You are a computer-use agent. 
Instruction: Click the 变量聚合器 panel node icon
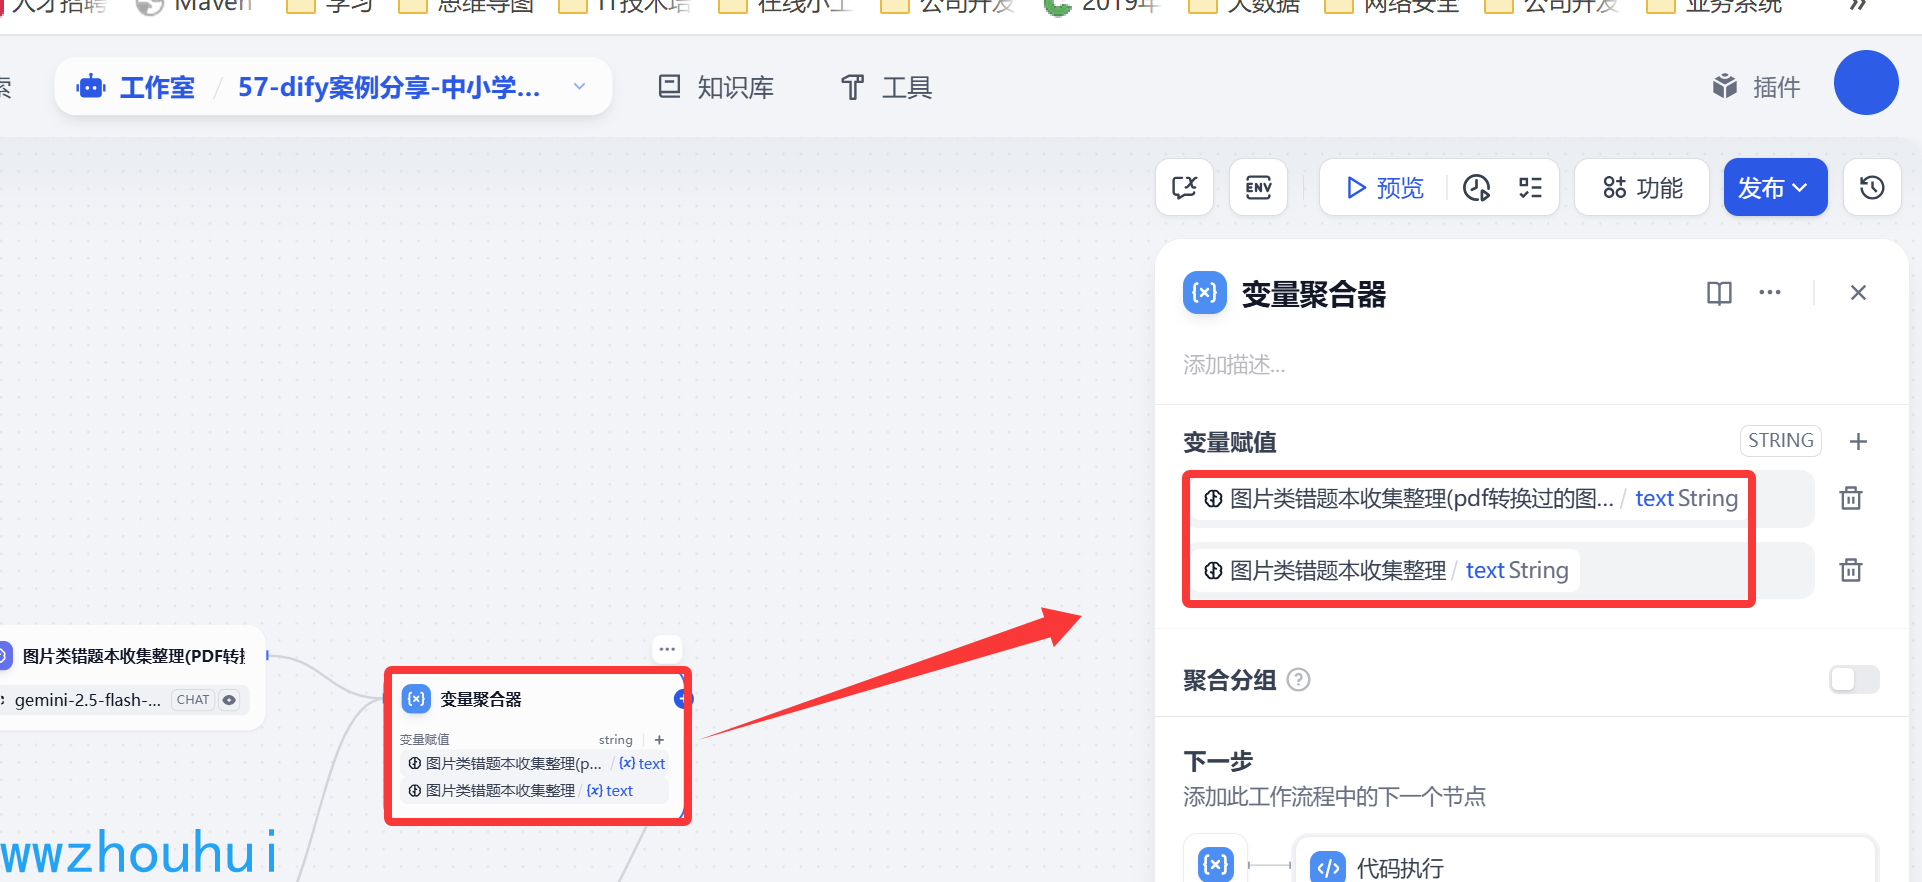click(x=1205, y=293)
